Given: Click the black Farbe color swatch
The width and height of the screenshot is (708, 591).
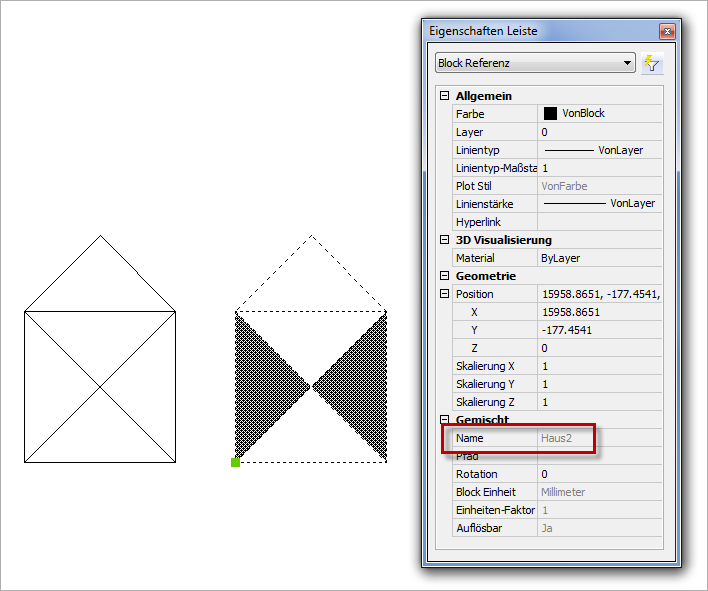Looking at the screenshot, I should click(550, 114).
